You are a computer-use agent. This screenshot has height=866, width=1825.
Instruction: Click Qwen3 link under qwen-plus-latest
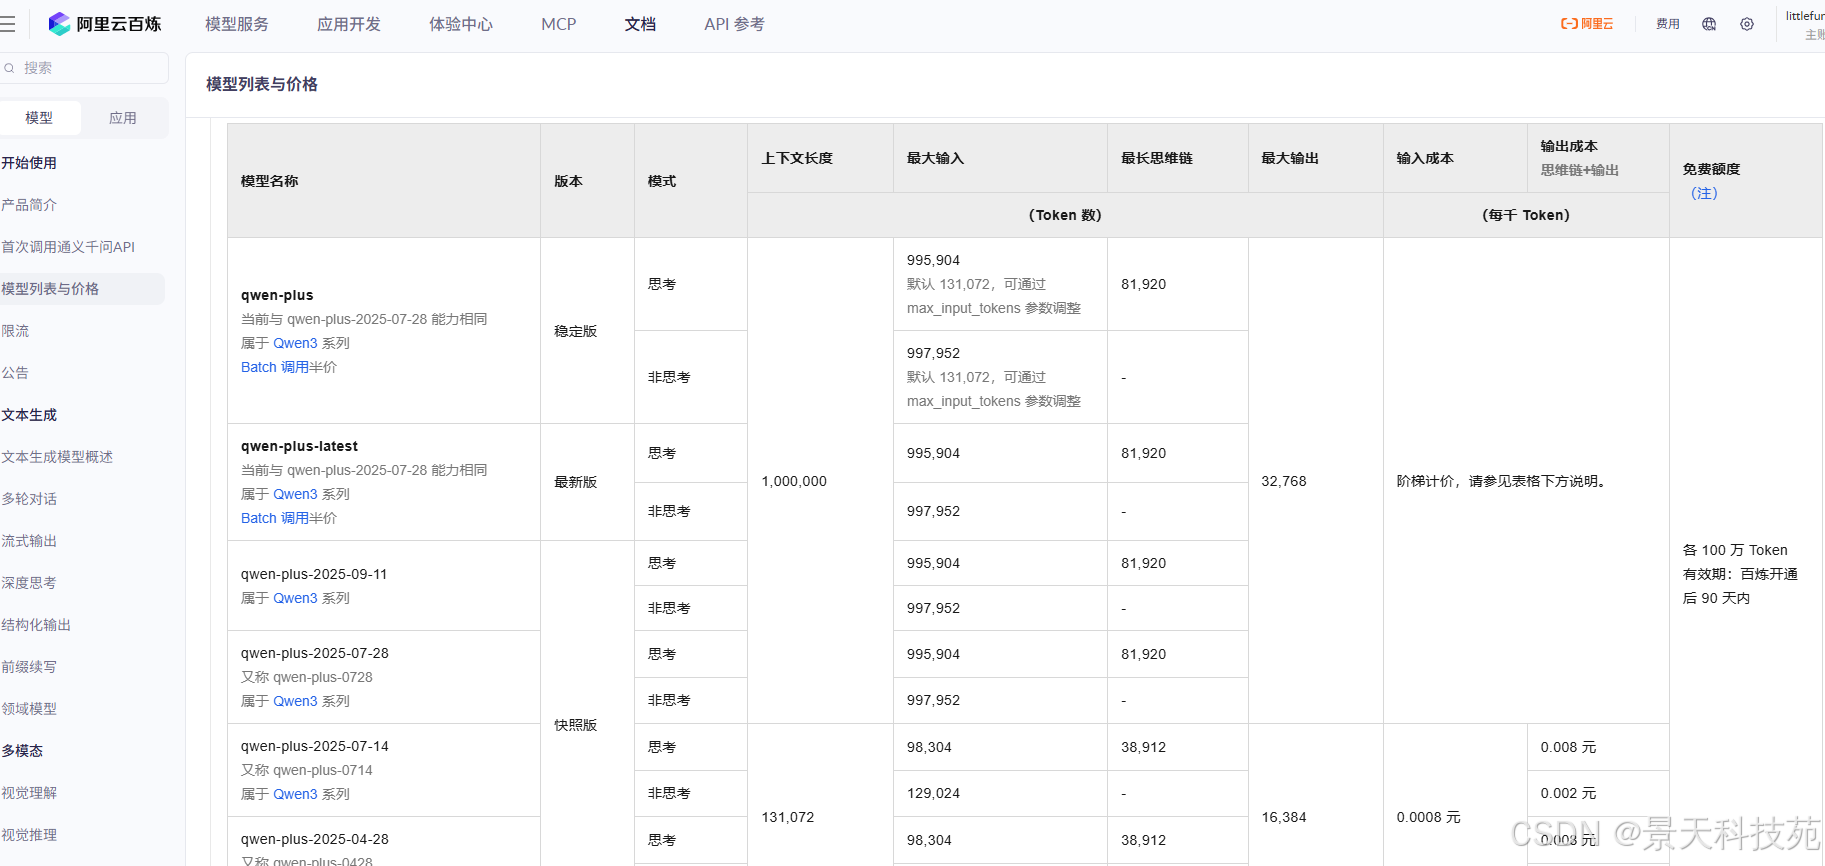click(295, 494)
